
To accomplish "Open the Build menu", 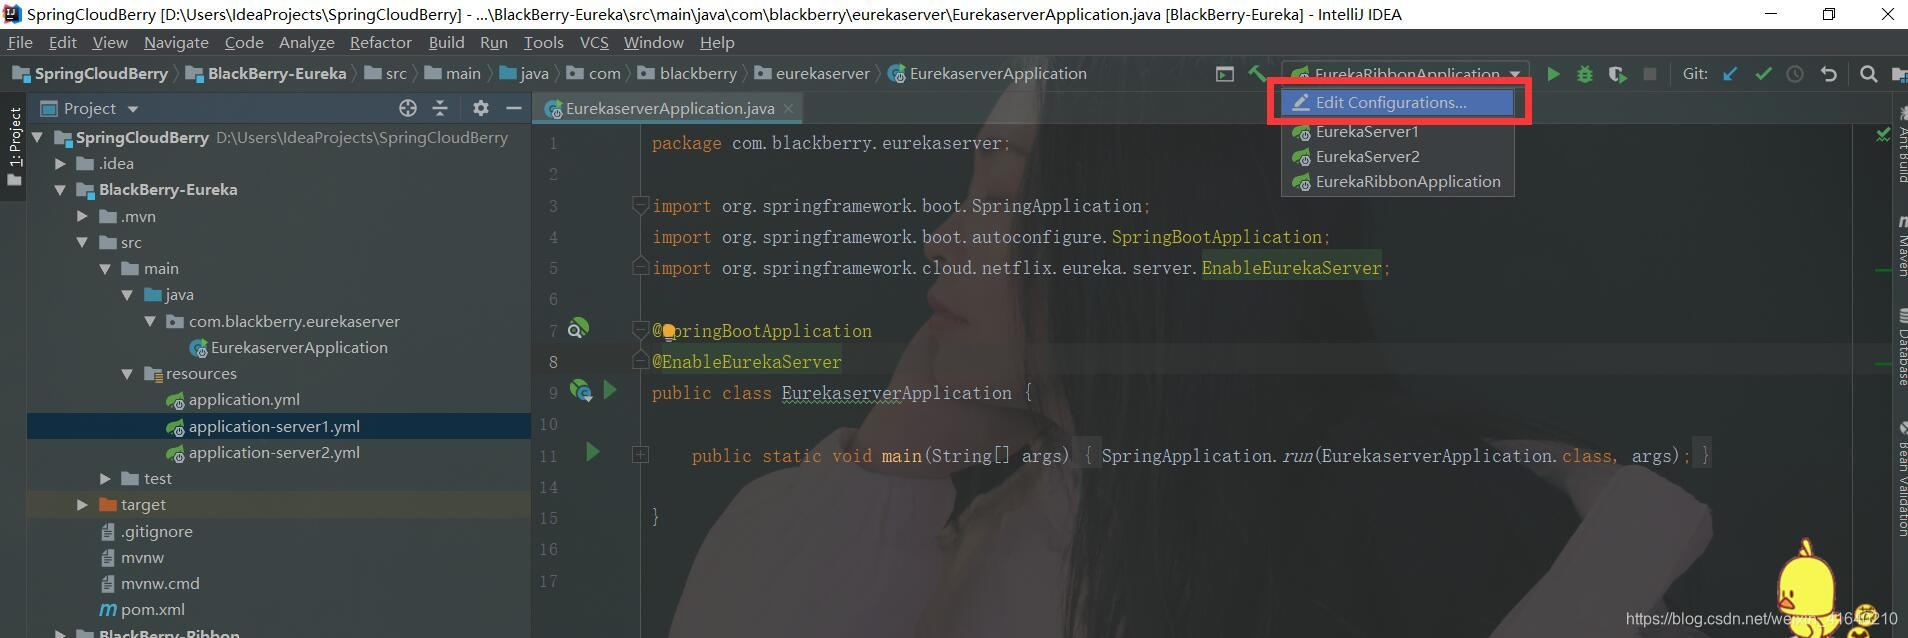I will (446, 42).
